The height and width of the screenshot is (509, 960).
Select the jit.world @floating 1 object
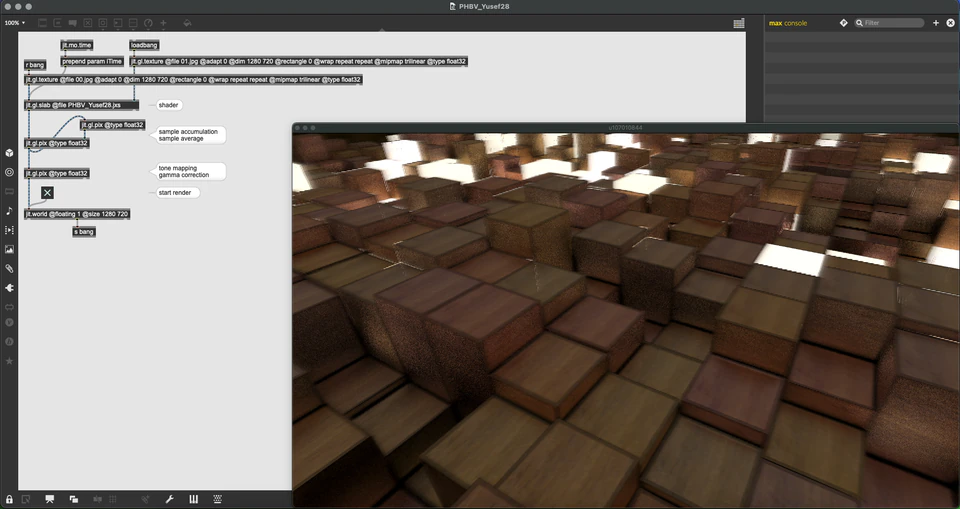click(x=77, y=214)
